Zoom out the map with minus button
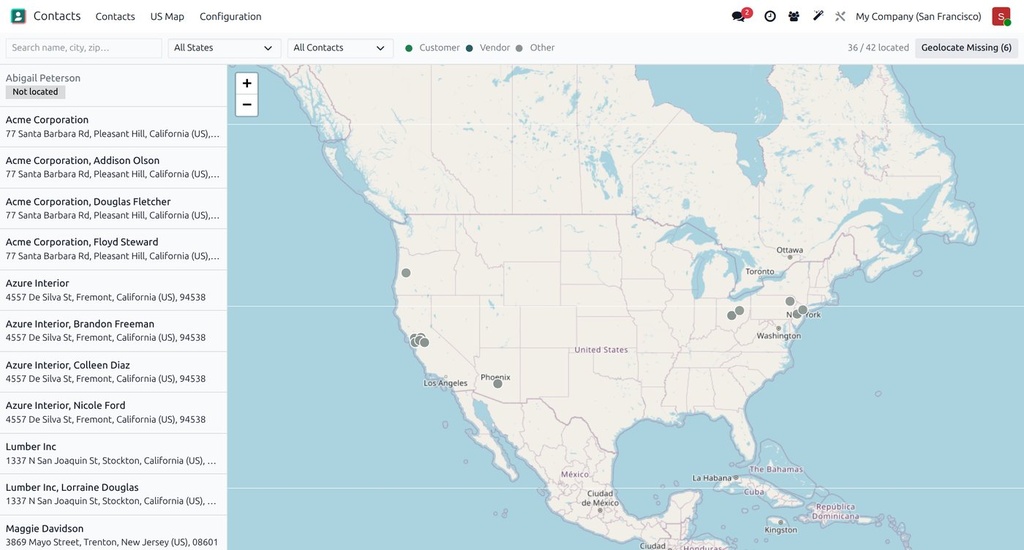The height and width of the screenshot is (550, 1024). point(247,105)
